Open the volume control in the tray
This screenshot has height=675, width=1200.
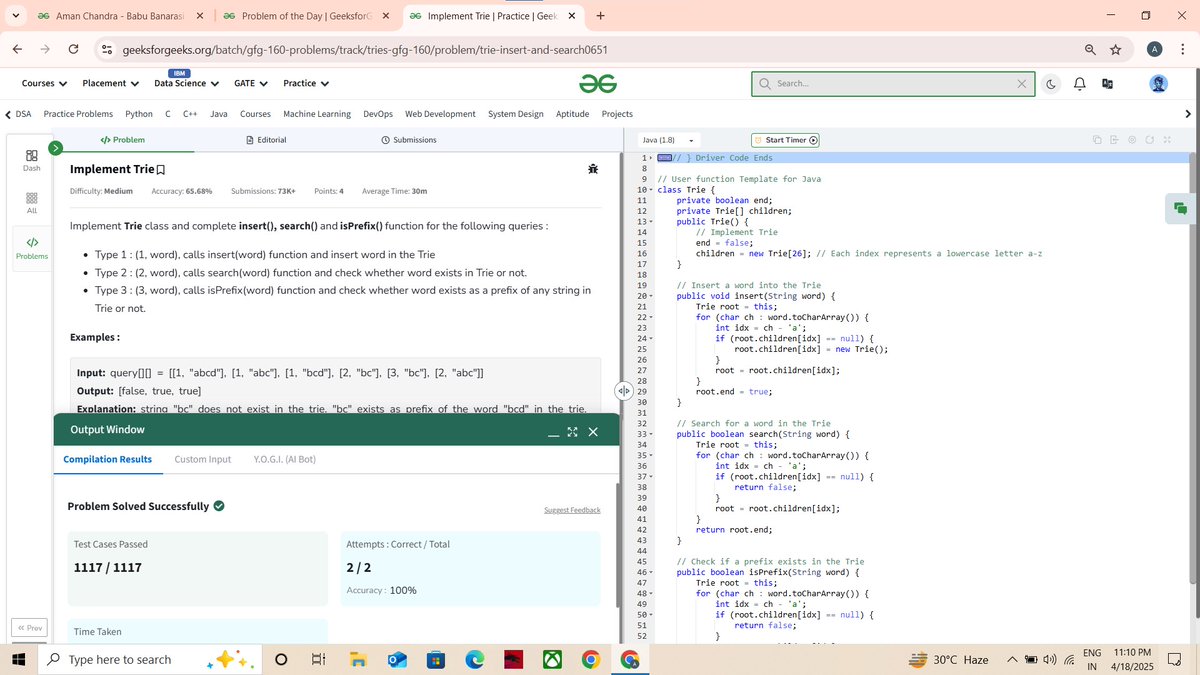[x=1050, y=659]
